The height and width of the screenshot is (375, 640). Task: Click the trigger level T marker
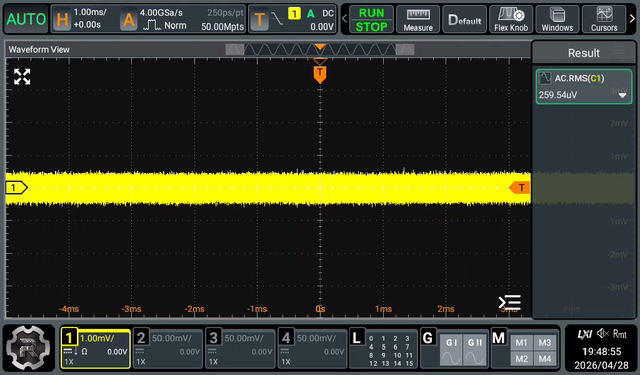(x=520, y=188)
